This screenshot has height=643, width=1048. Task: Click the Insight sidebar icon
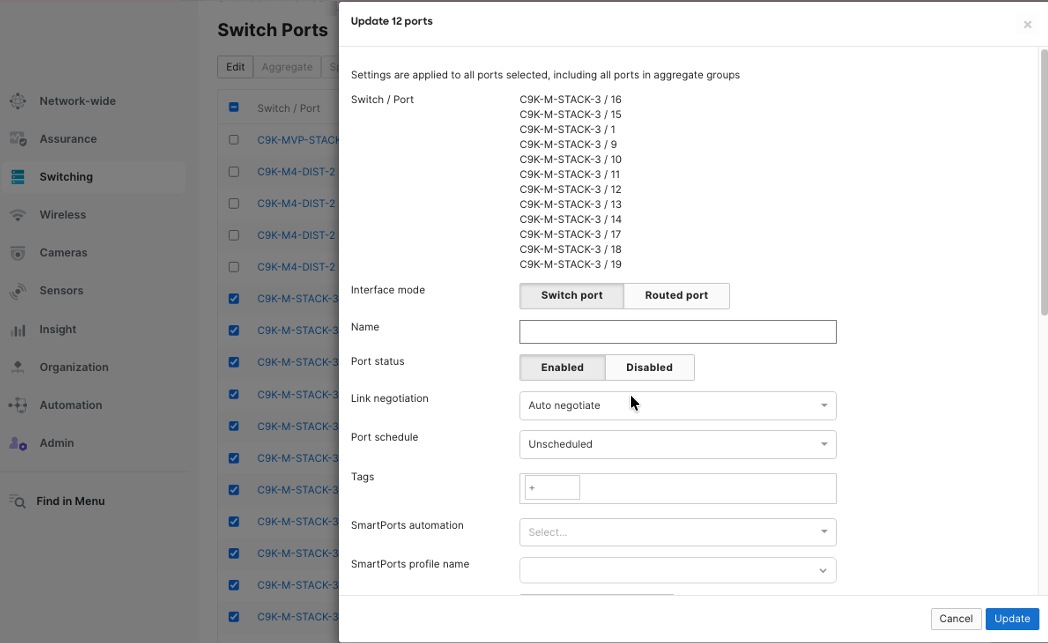[x=16, y=329]
